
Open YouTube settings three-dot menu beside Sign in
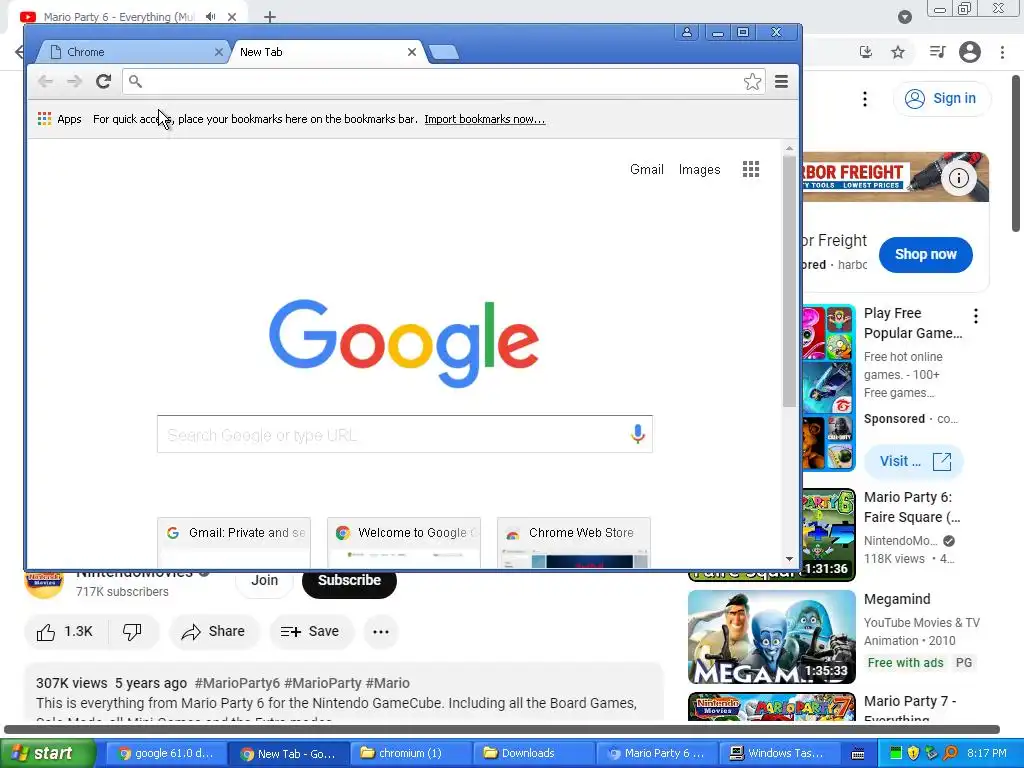[865, 99]
